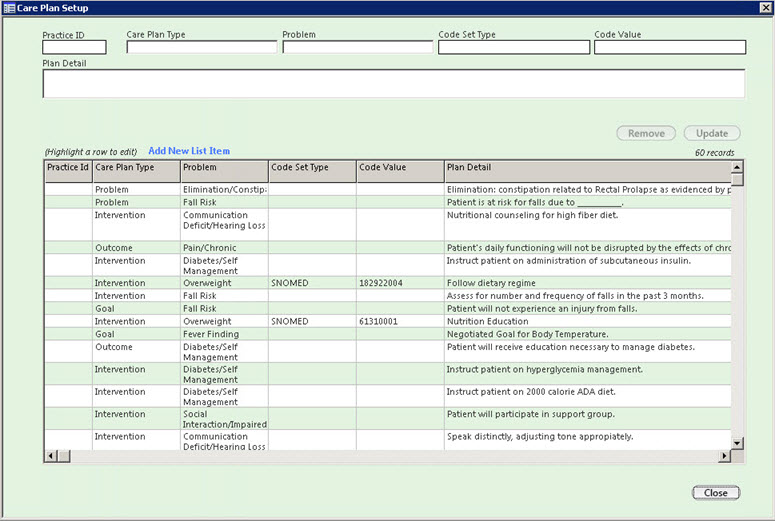Click the Plan Detail text area

click(x=393, y=84)
